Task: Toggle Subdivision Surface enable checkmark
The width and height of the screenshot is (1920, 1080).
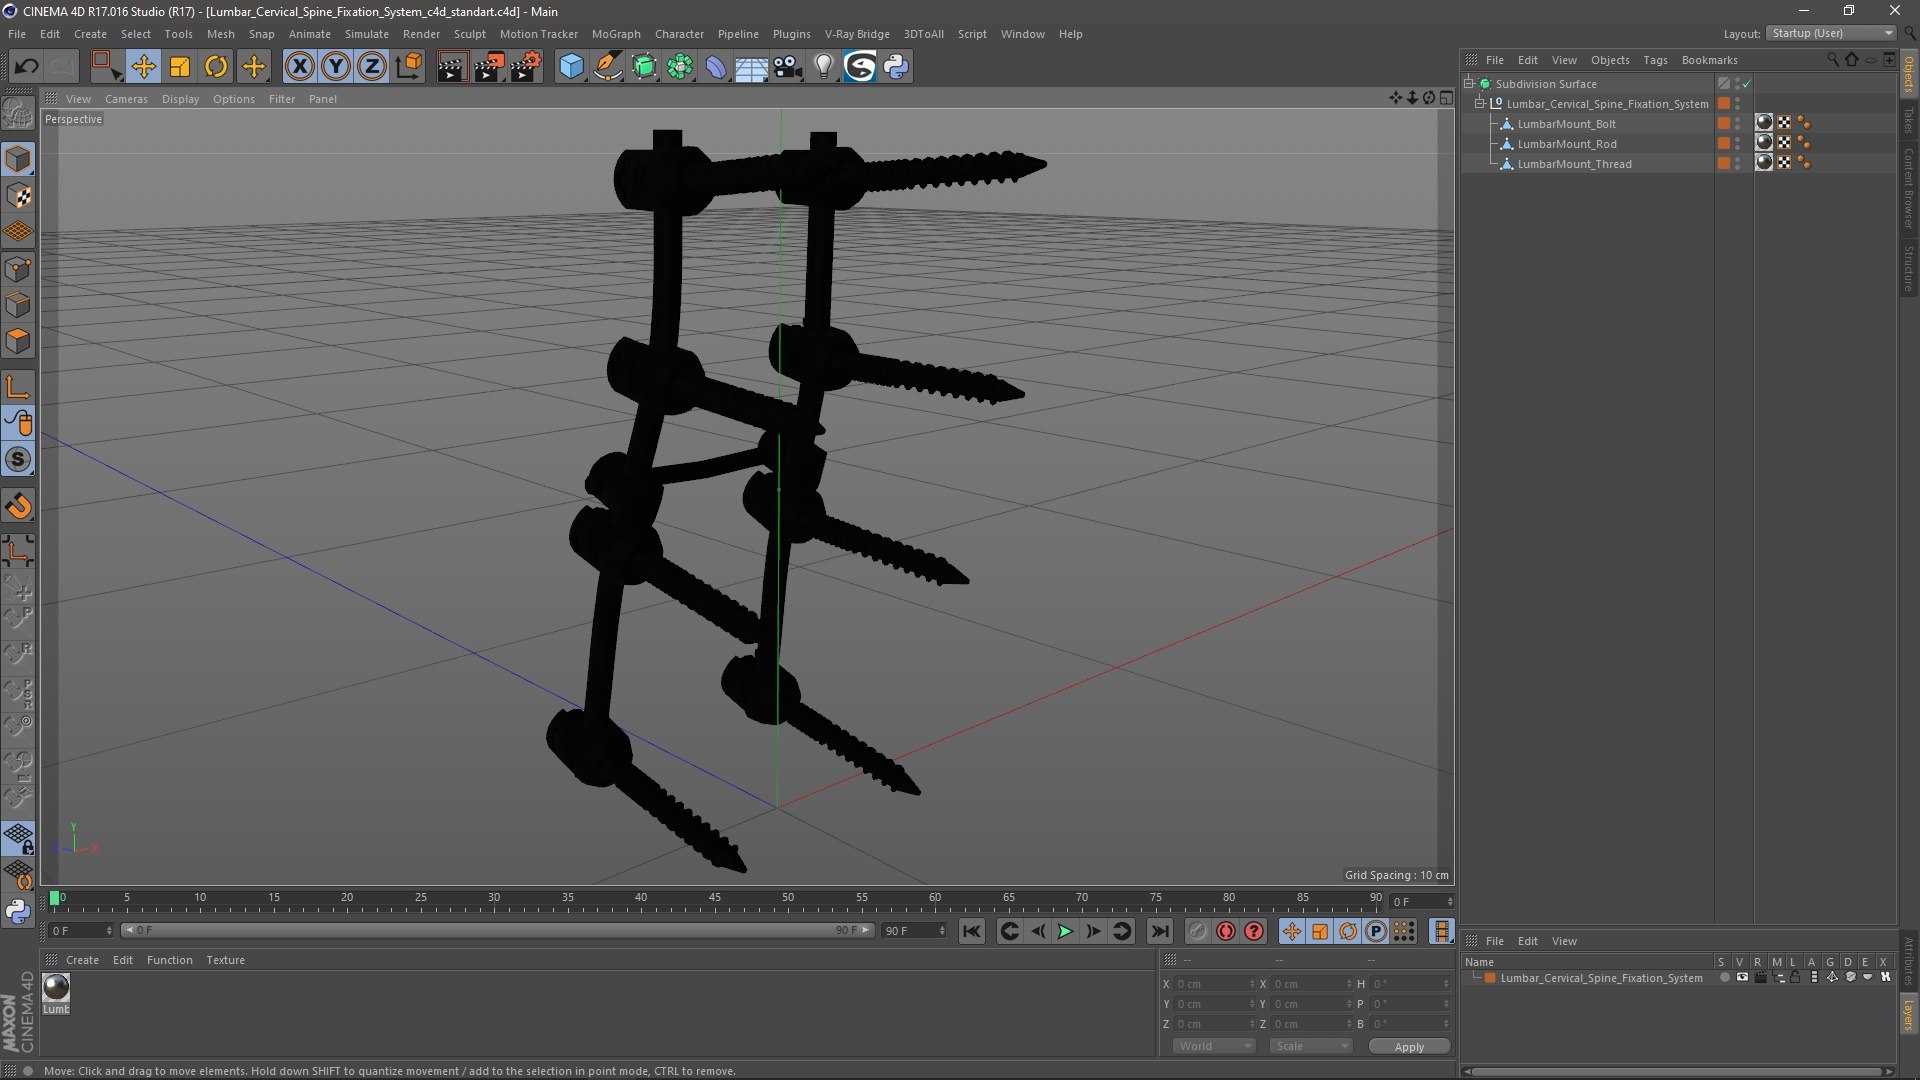Action: click(1747, 84)
